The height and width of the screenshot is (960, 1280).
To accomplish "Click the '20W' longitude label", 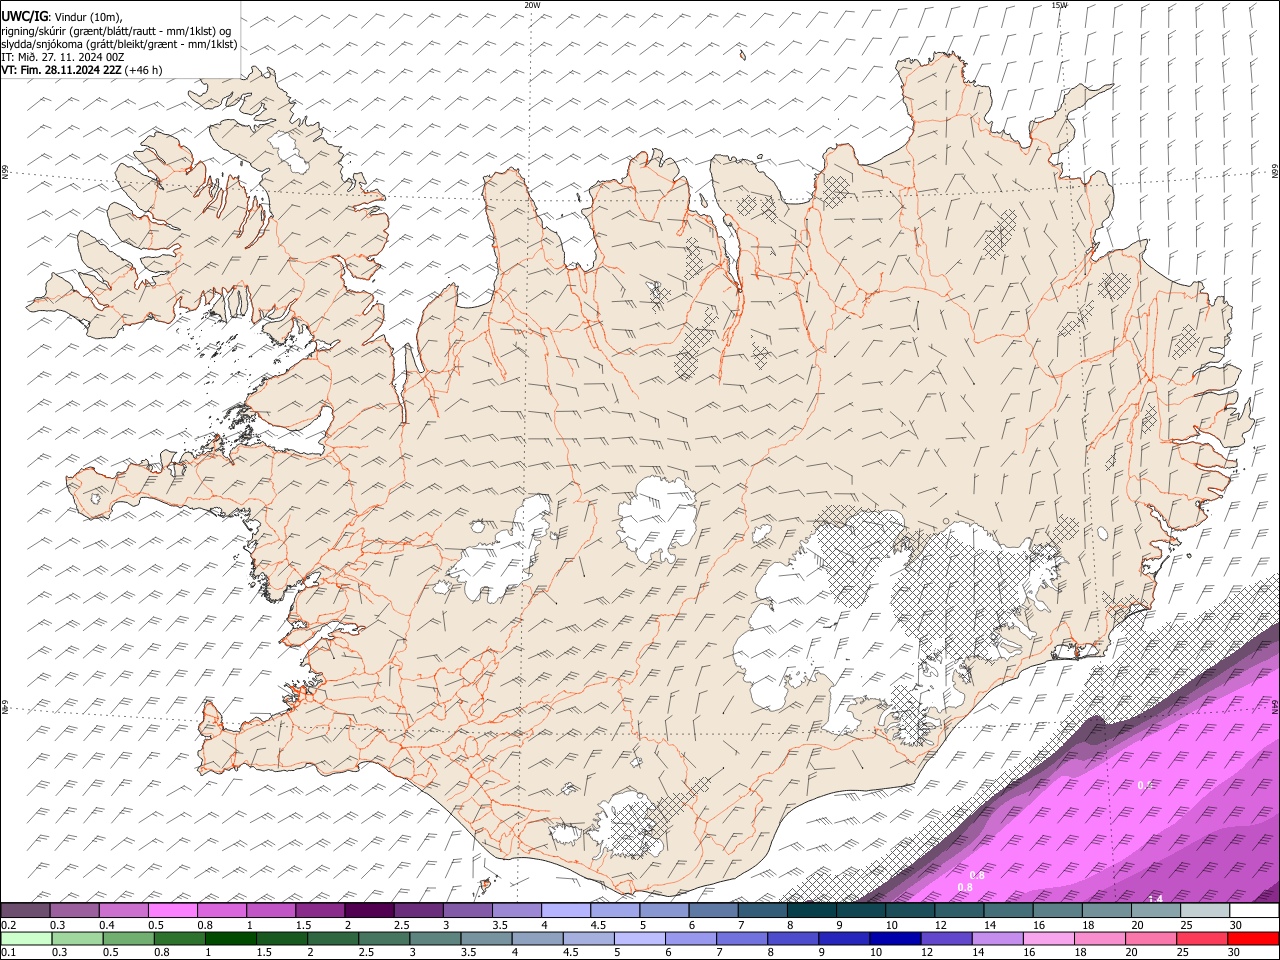I will [532, 5].
